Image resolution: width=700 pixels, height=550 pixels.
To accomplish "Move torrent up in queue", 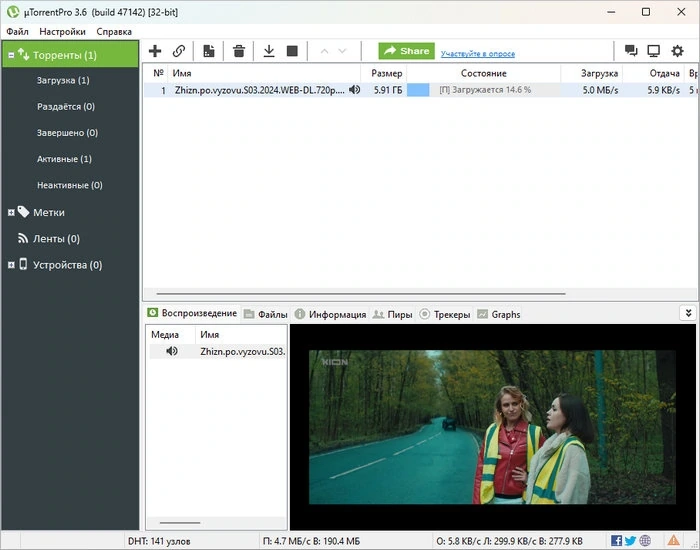I will click(x=325, y=51).
